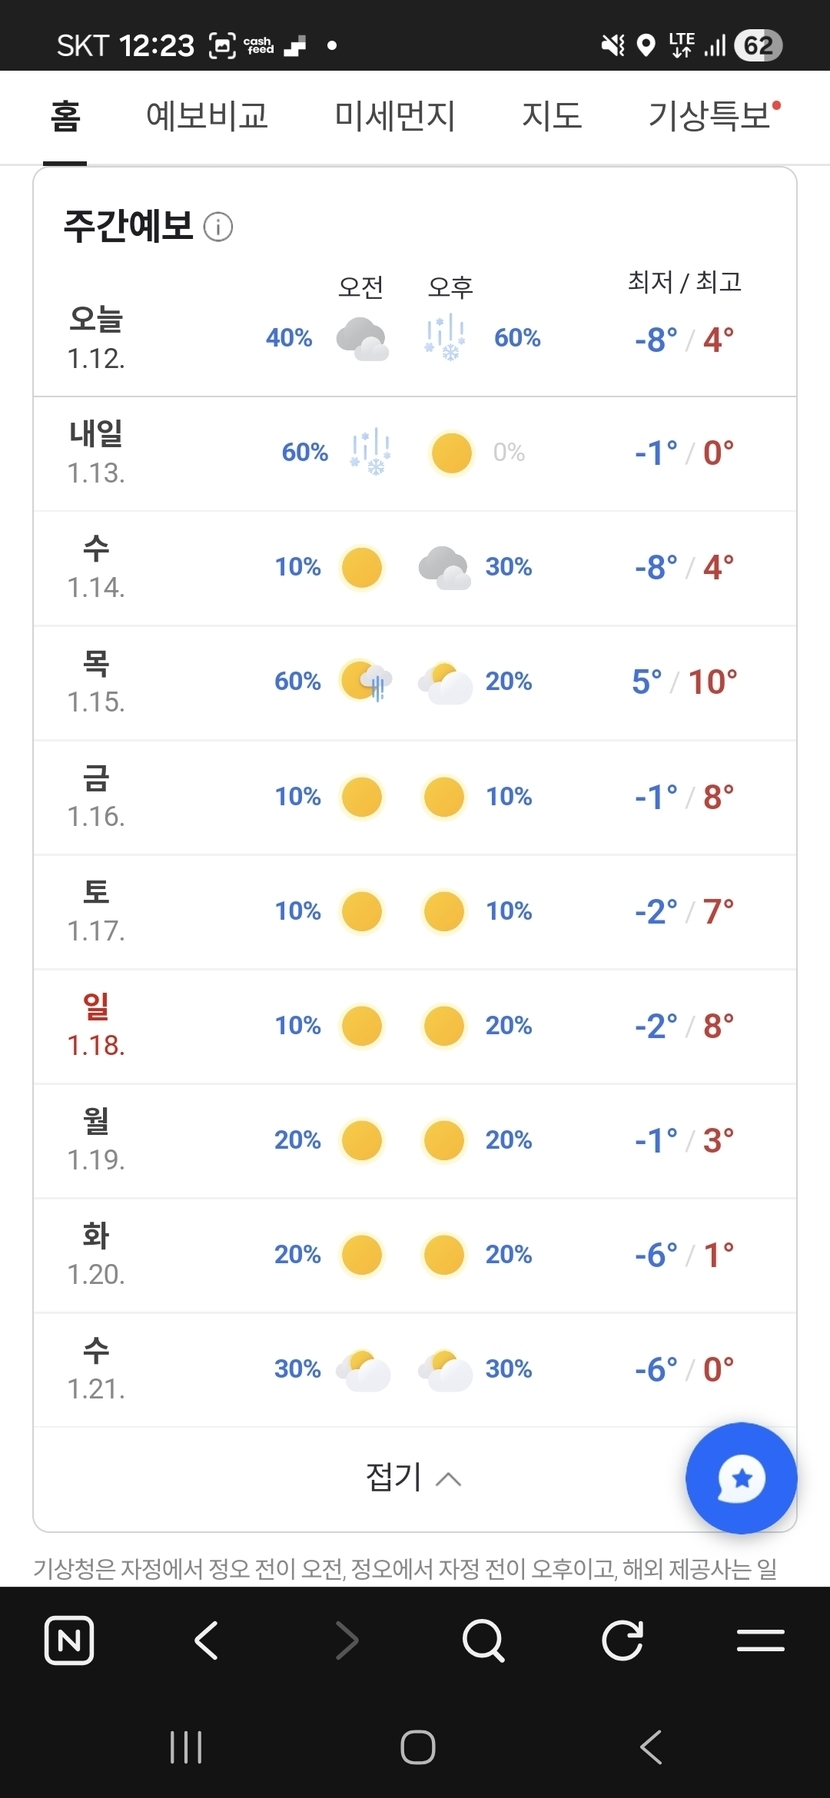The height and width of the screenshot is (1798, 830).
Task: Open the hamburger menu icon
Action: (760, 1640)
